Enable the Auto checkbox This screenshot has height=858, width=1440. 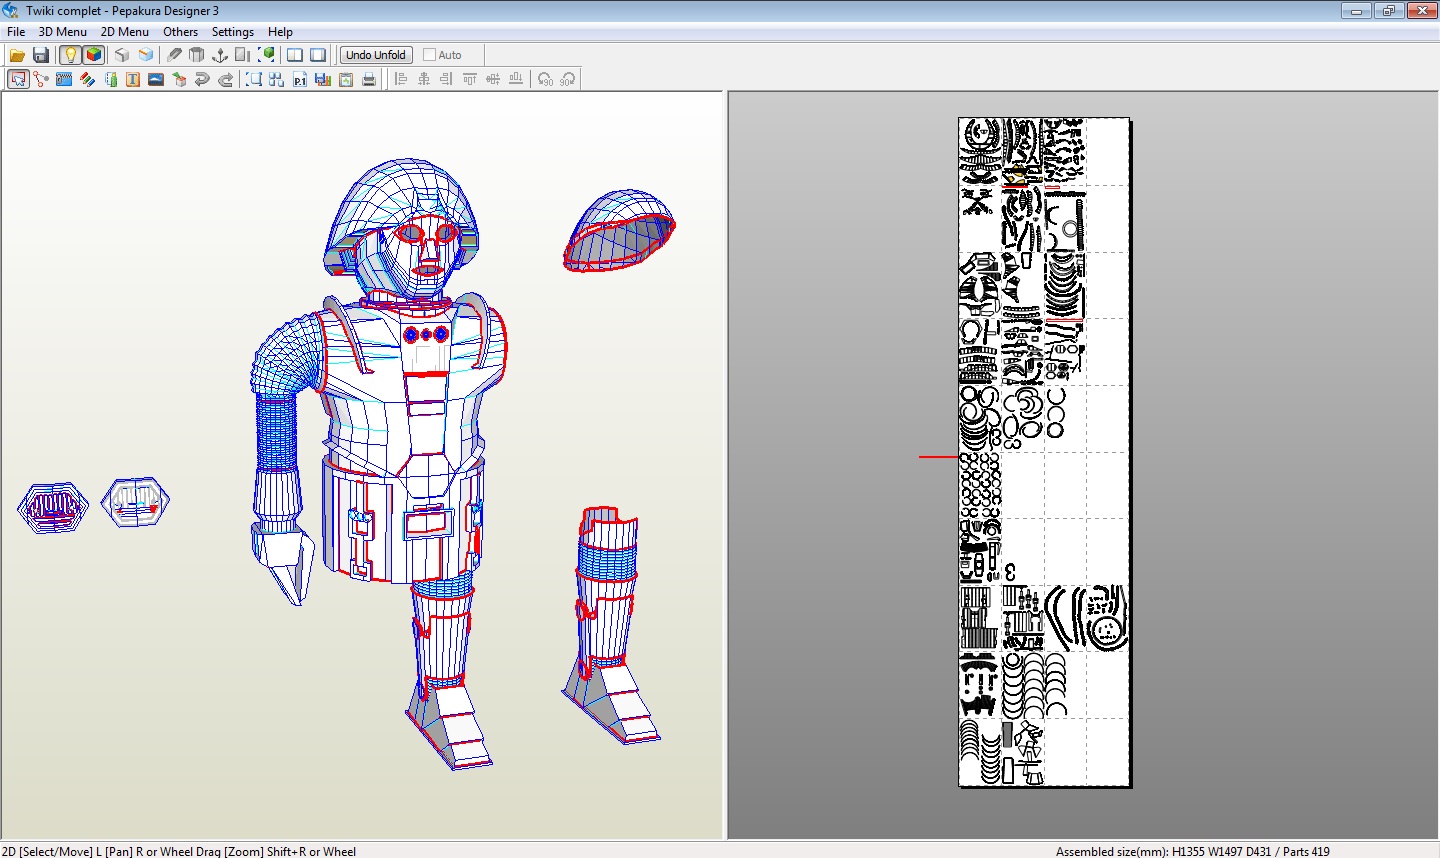click(430, 55)
